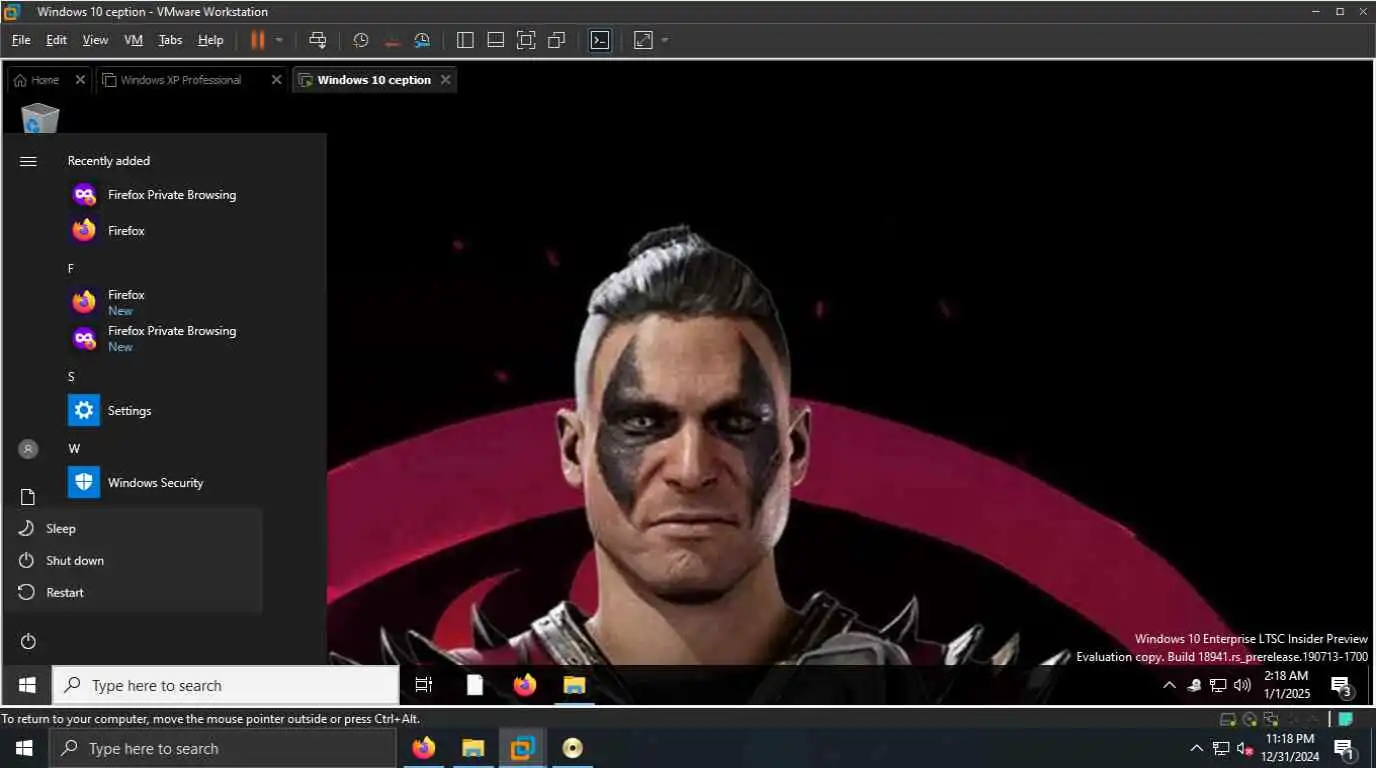Click the letter W group header
Viewport: 1376px width, 768px height.
coord(74,448)
